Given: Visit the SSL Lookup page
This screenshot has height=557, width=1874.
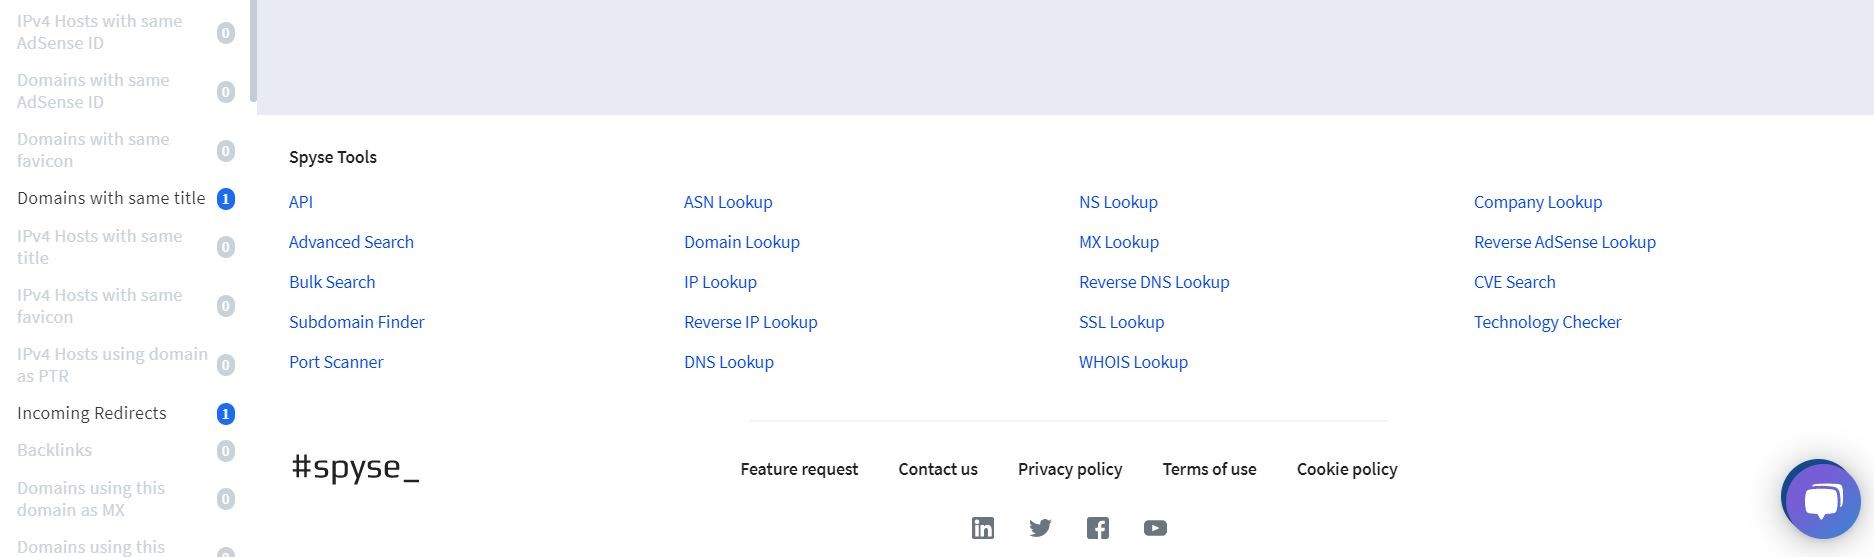Looking at the screenshot, I should coord(1121,322).
